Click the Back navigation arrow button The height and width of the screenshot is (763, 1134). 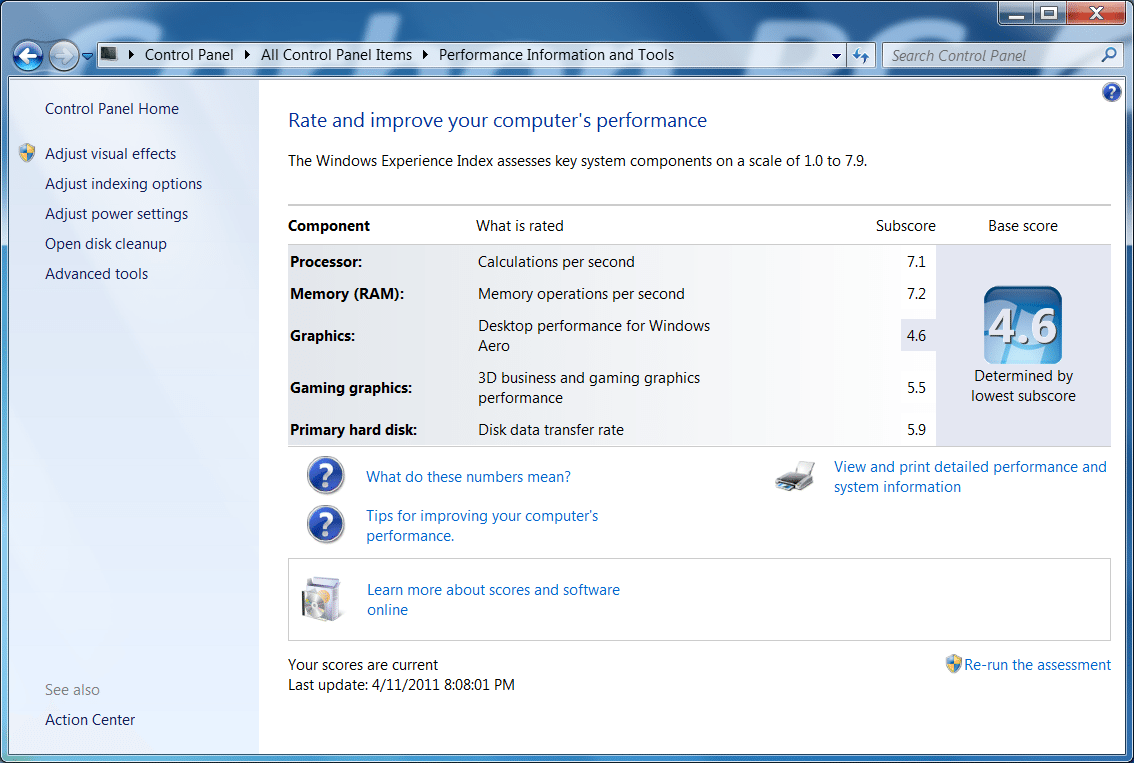(28, 56)
